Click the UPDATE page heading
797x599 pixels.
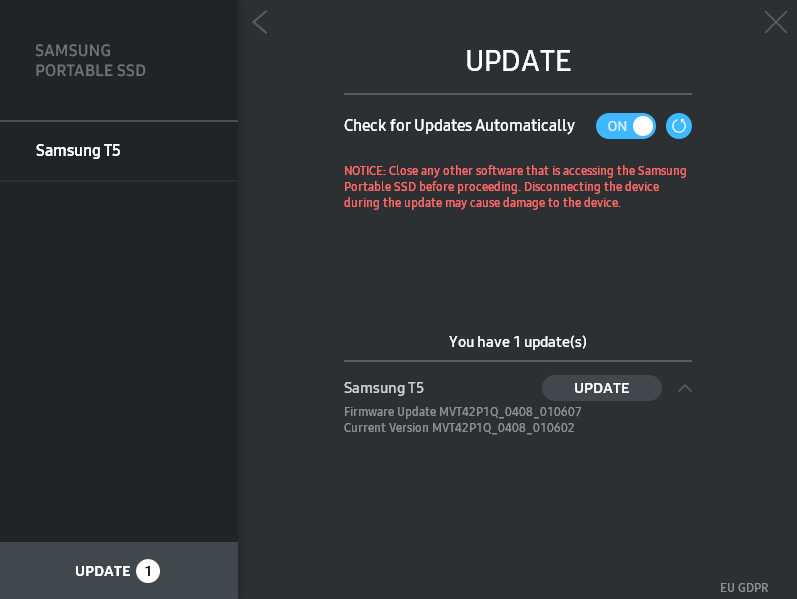(518, 61)
